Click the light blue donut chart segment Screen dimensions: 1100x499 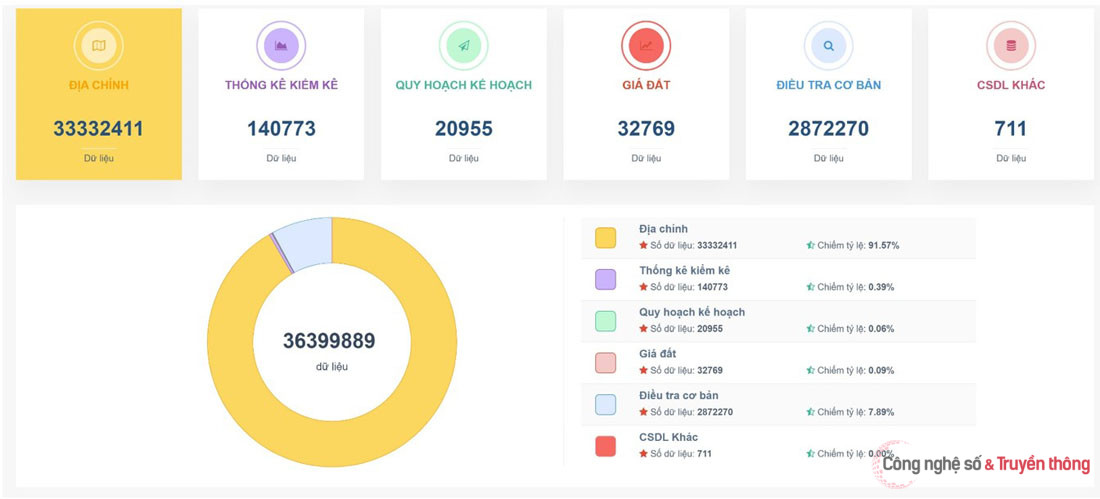304,240
